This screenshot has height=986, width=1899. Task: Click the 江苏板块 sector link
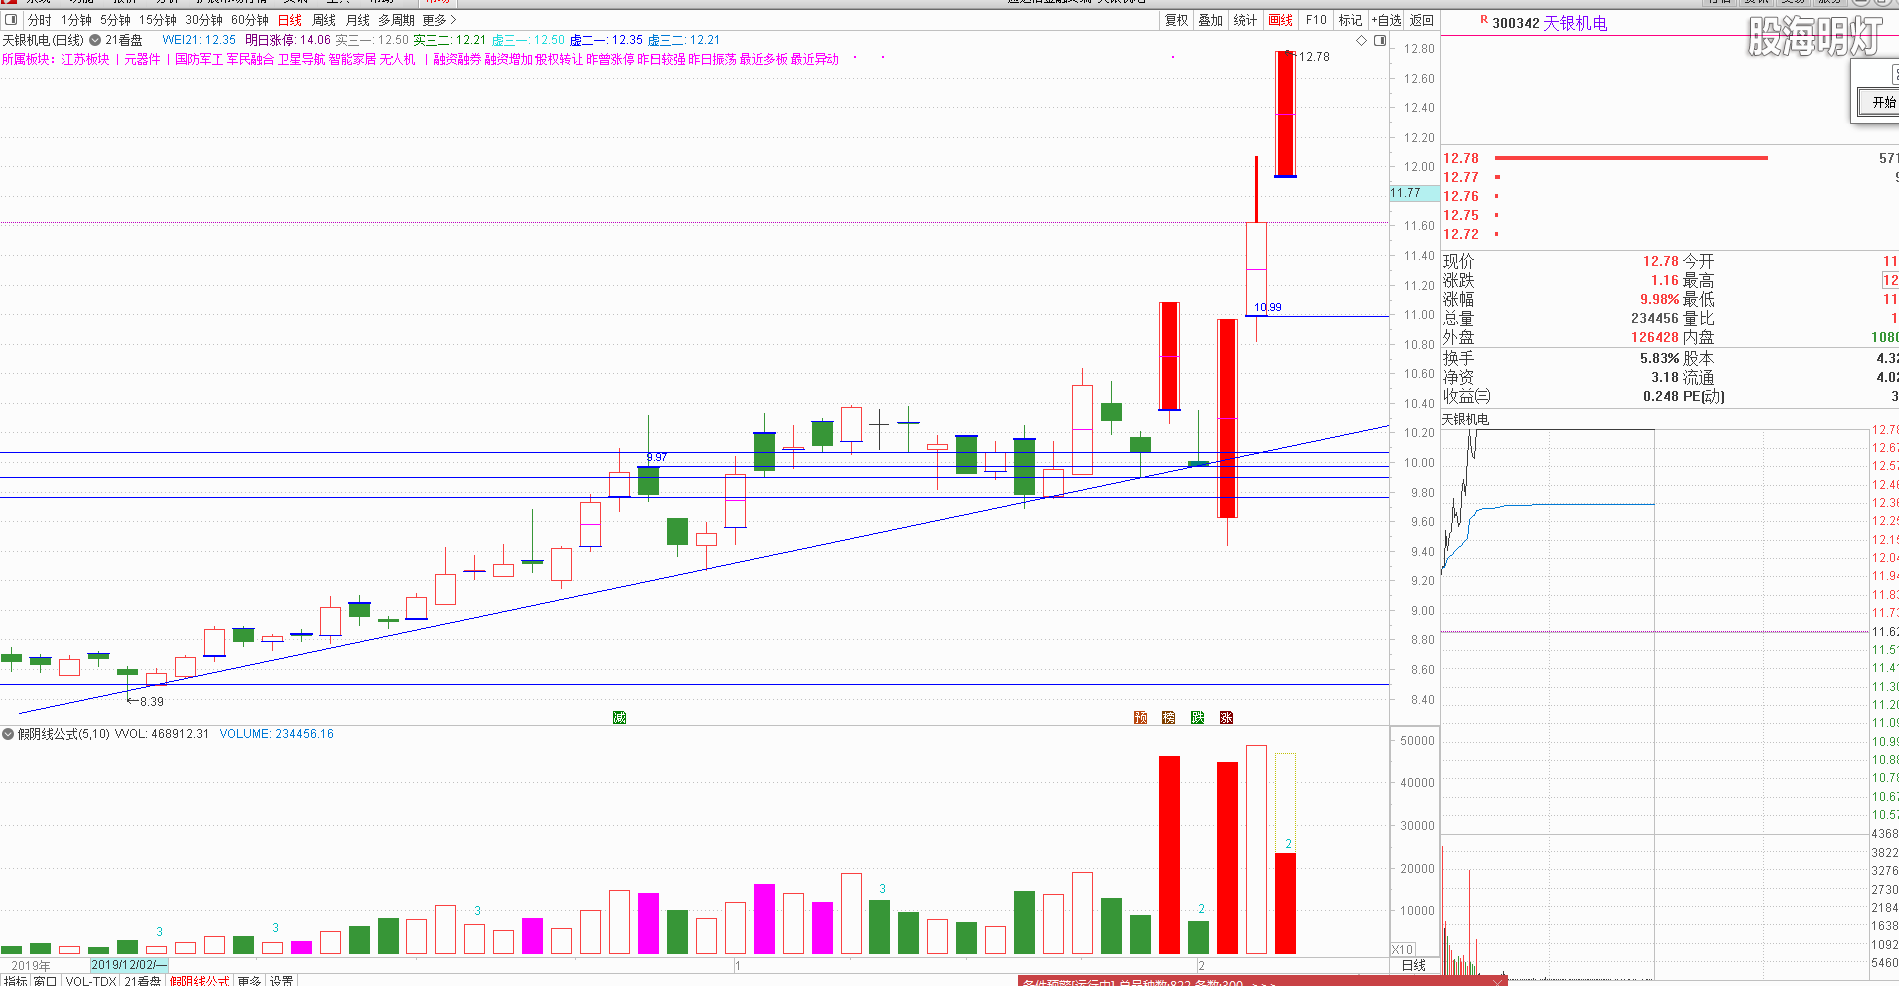click(85, 60)
